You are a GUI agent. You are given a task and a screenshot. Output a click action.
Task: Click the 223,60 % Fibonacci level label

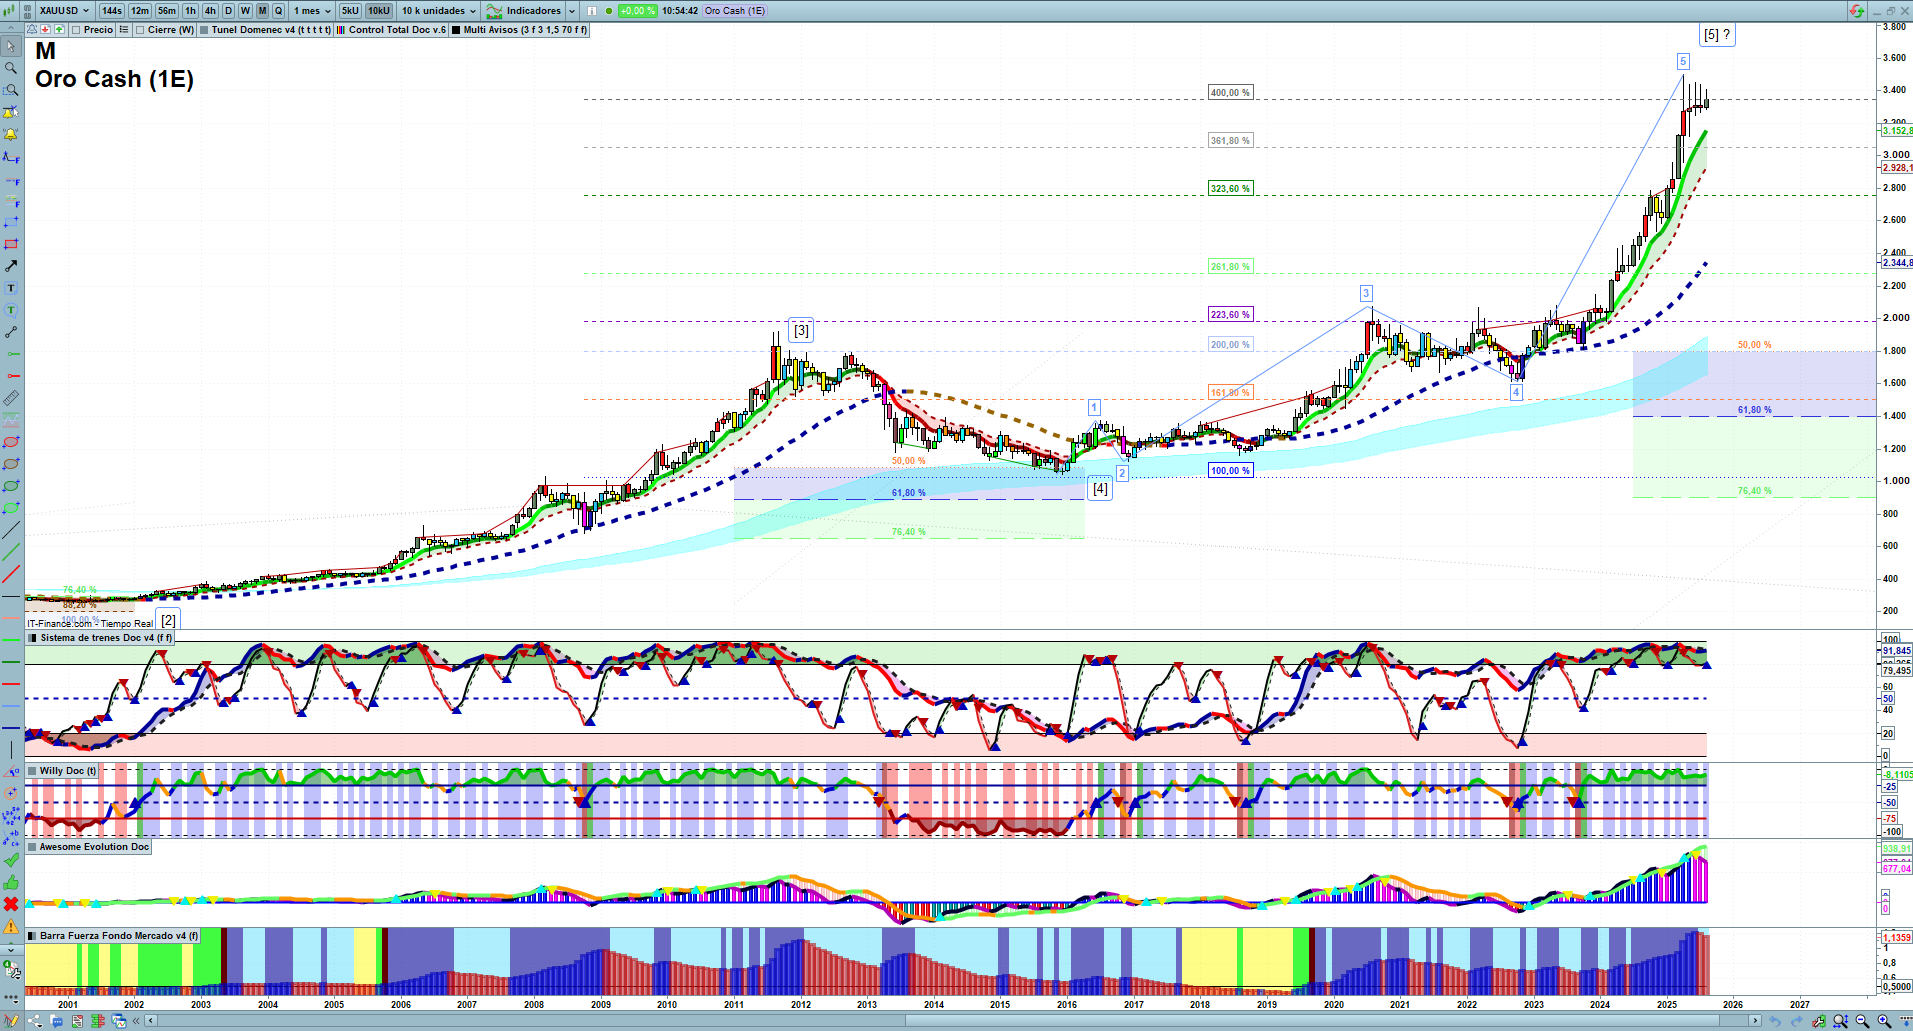(1230, 315)
